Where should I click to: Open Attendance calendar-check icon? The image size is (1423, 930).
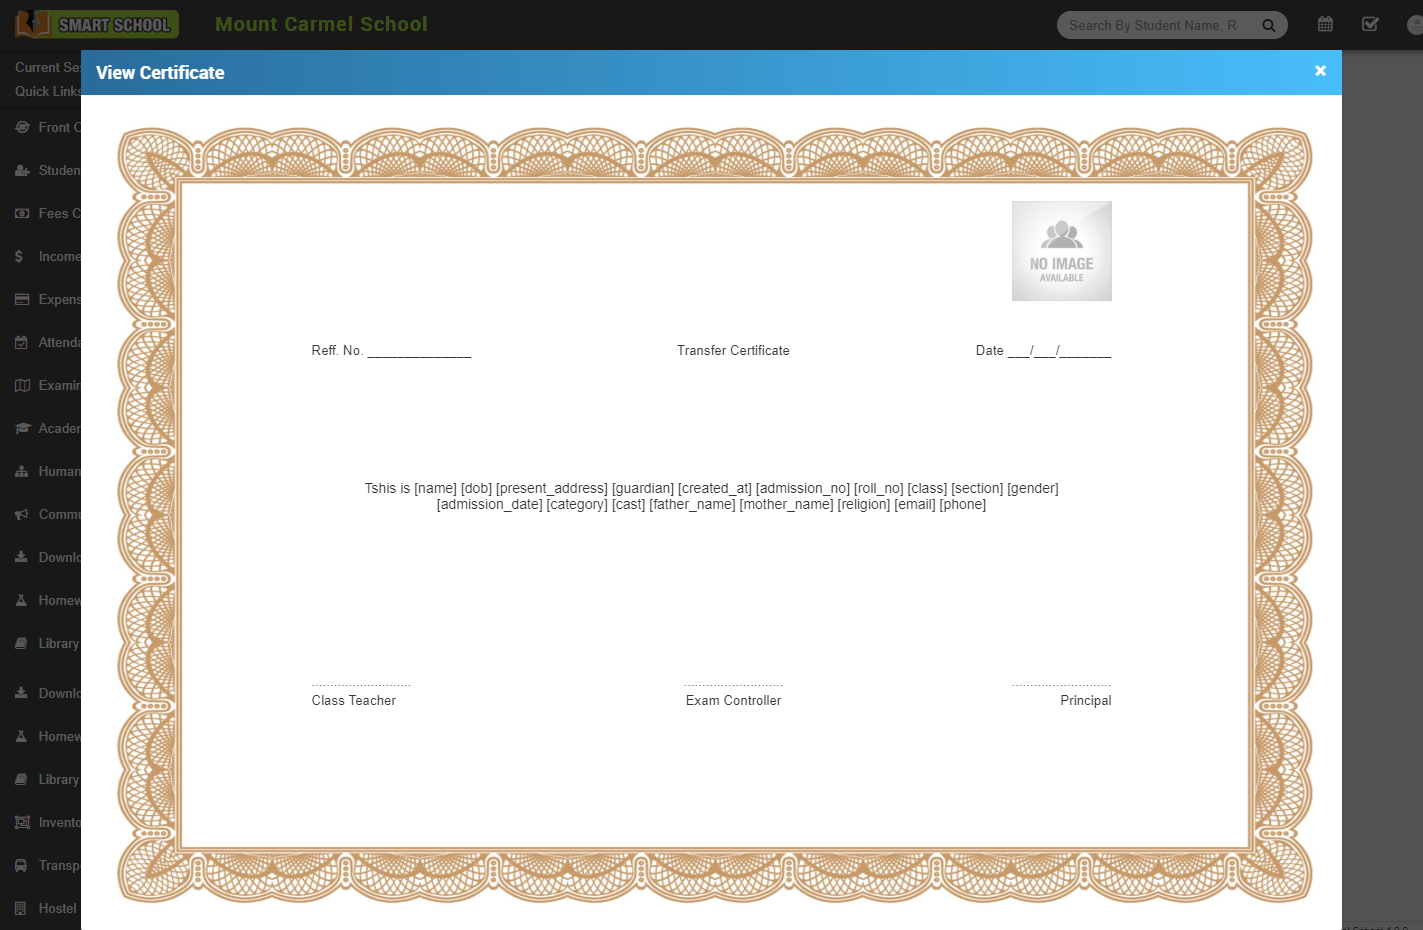[x=22, y=343]
